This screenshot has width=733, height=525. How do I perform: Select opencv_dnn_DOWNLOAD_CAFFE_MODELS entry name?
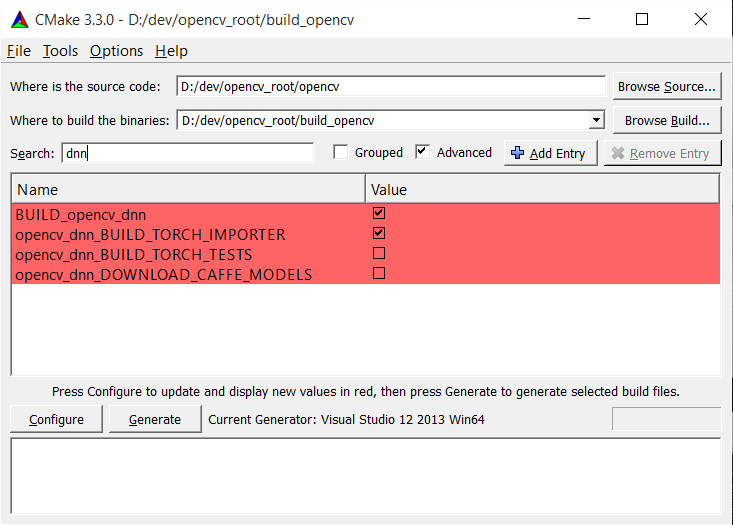tap(164, 274)
